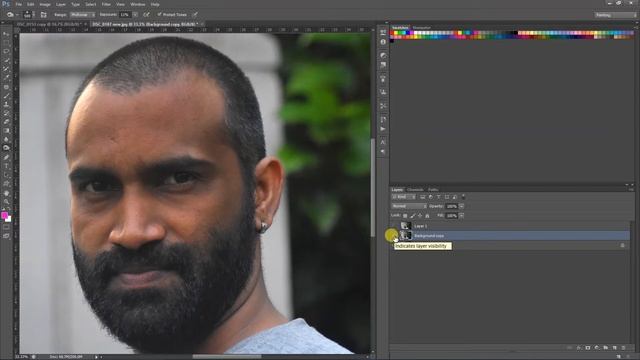This screenshot has width=640, height=360.
Task: Select the Swatches tab
Action: (400, 28)
